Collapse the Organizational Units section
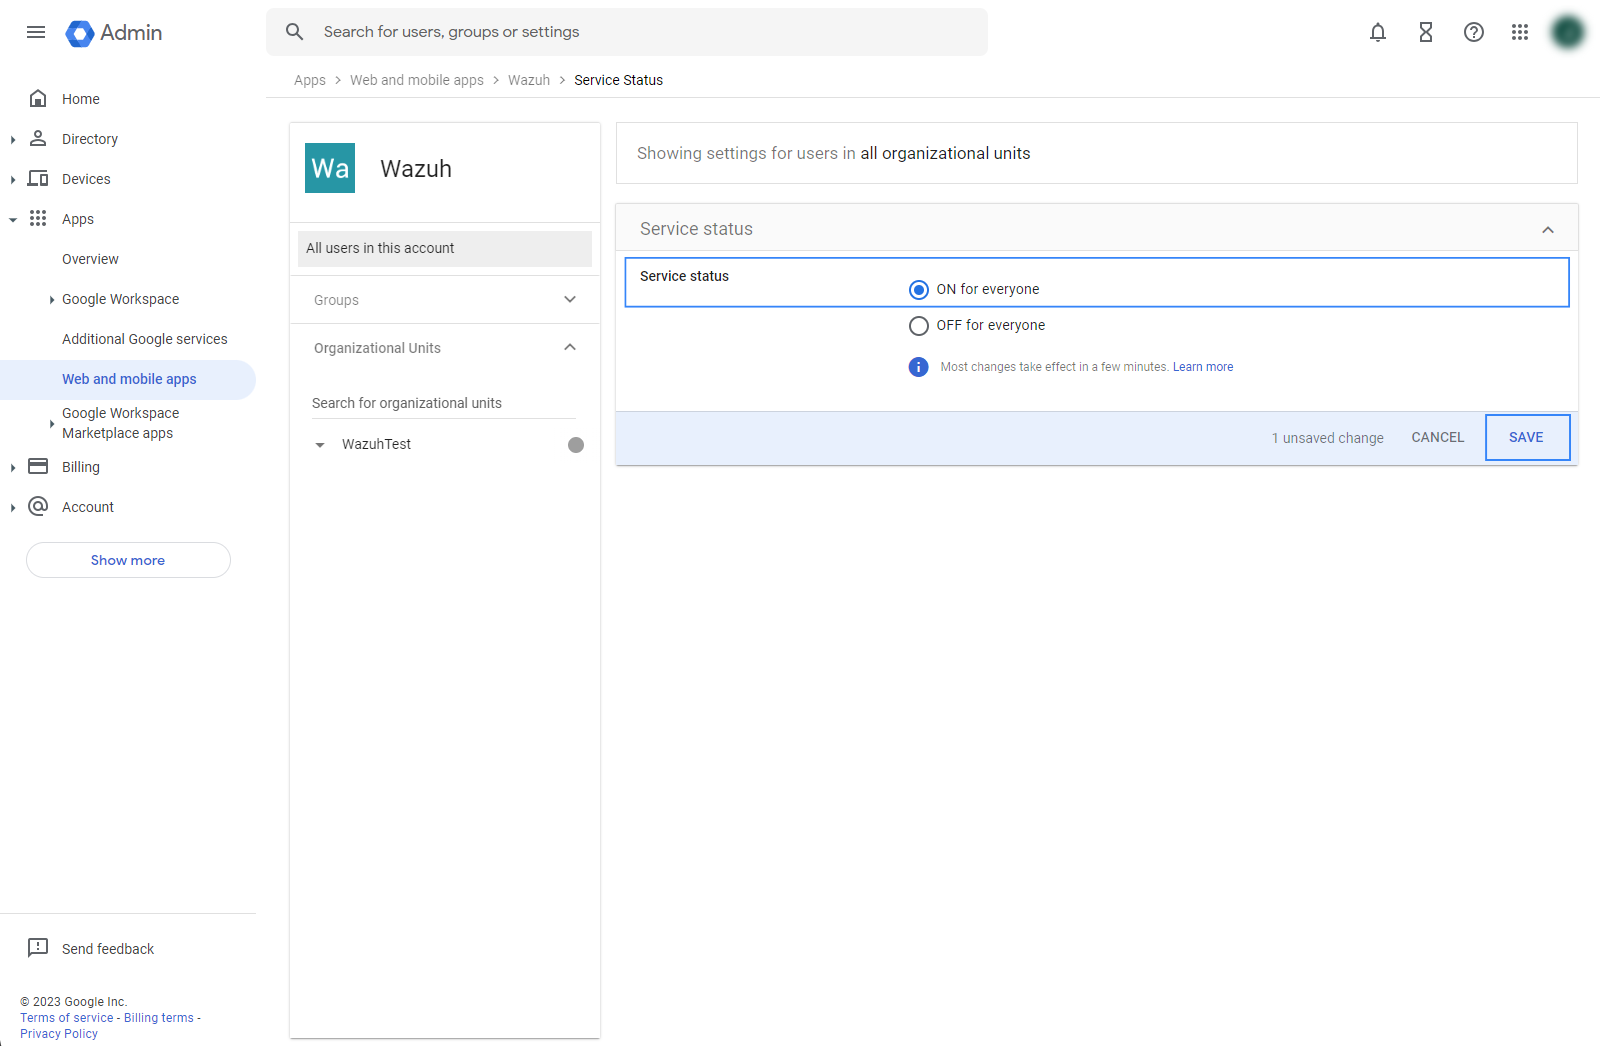 coord(570,348)
